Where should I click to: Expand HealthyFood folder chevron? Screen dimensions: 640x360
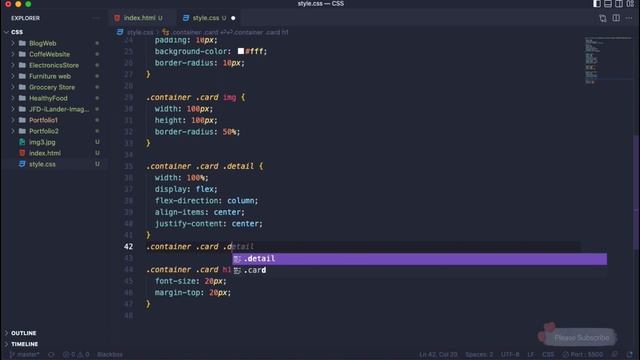(x=13, y=98)
